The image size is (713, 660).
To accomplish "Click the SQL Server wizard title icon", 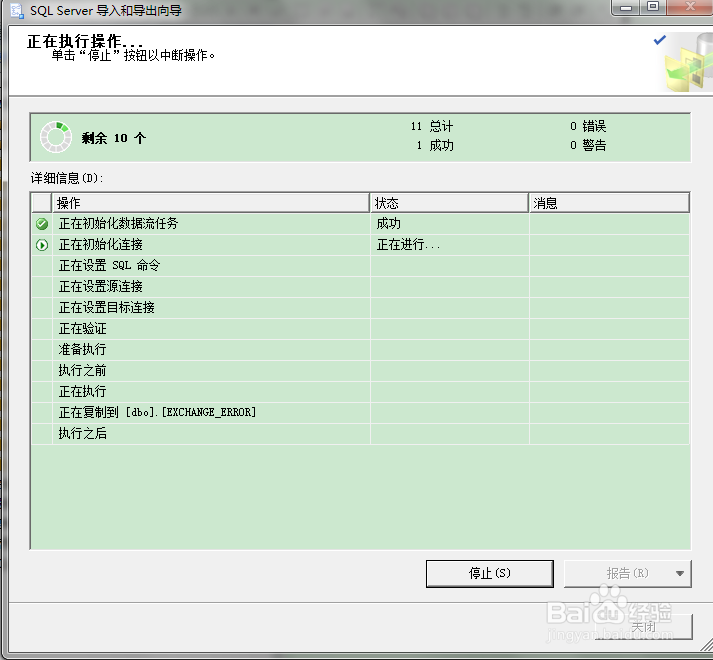I will coord(17,10).
